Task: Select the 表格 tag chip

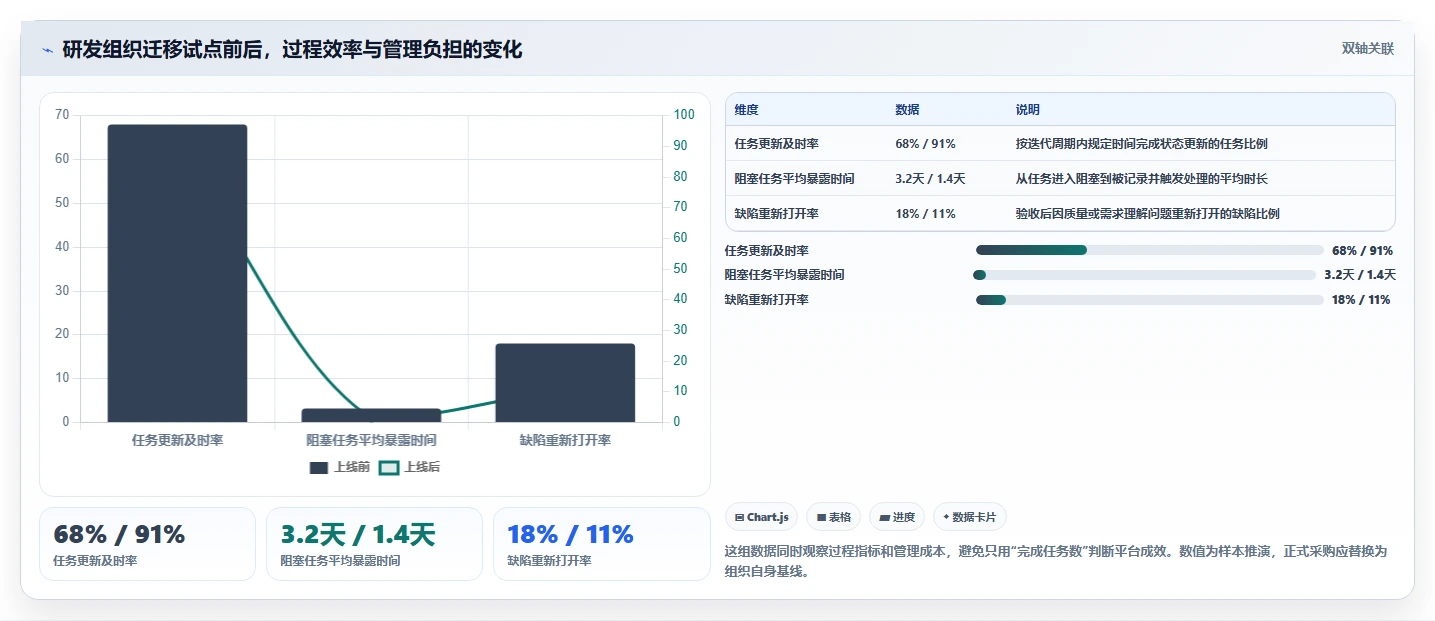Action: [x=833, y=517]
